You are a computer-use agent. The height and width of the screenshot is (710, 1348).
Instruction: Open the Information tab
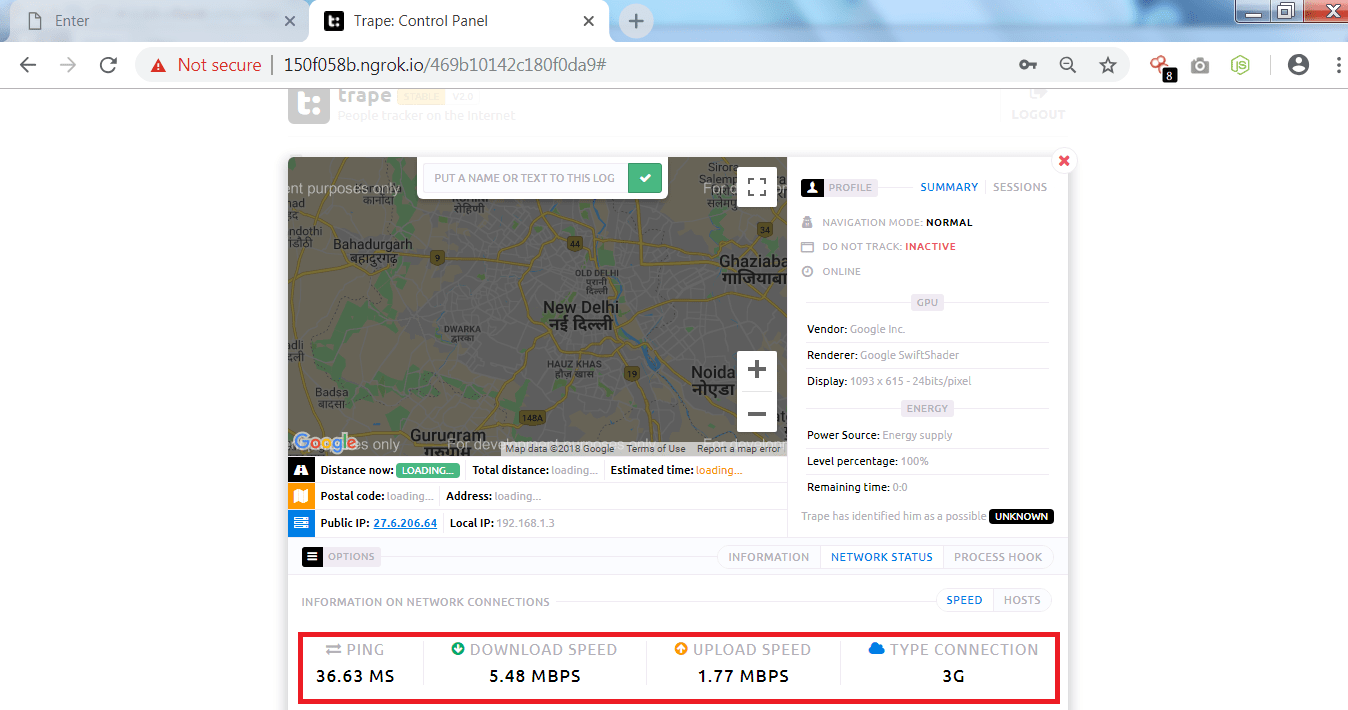click(769, 557)
